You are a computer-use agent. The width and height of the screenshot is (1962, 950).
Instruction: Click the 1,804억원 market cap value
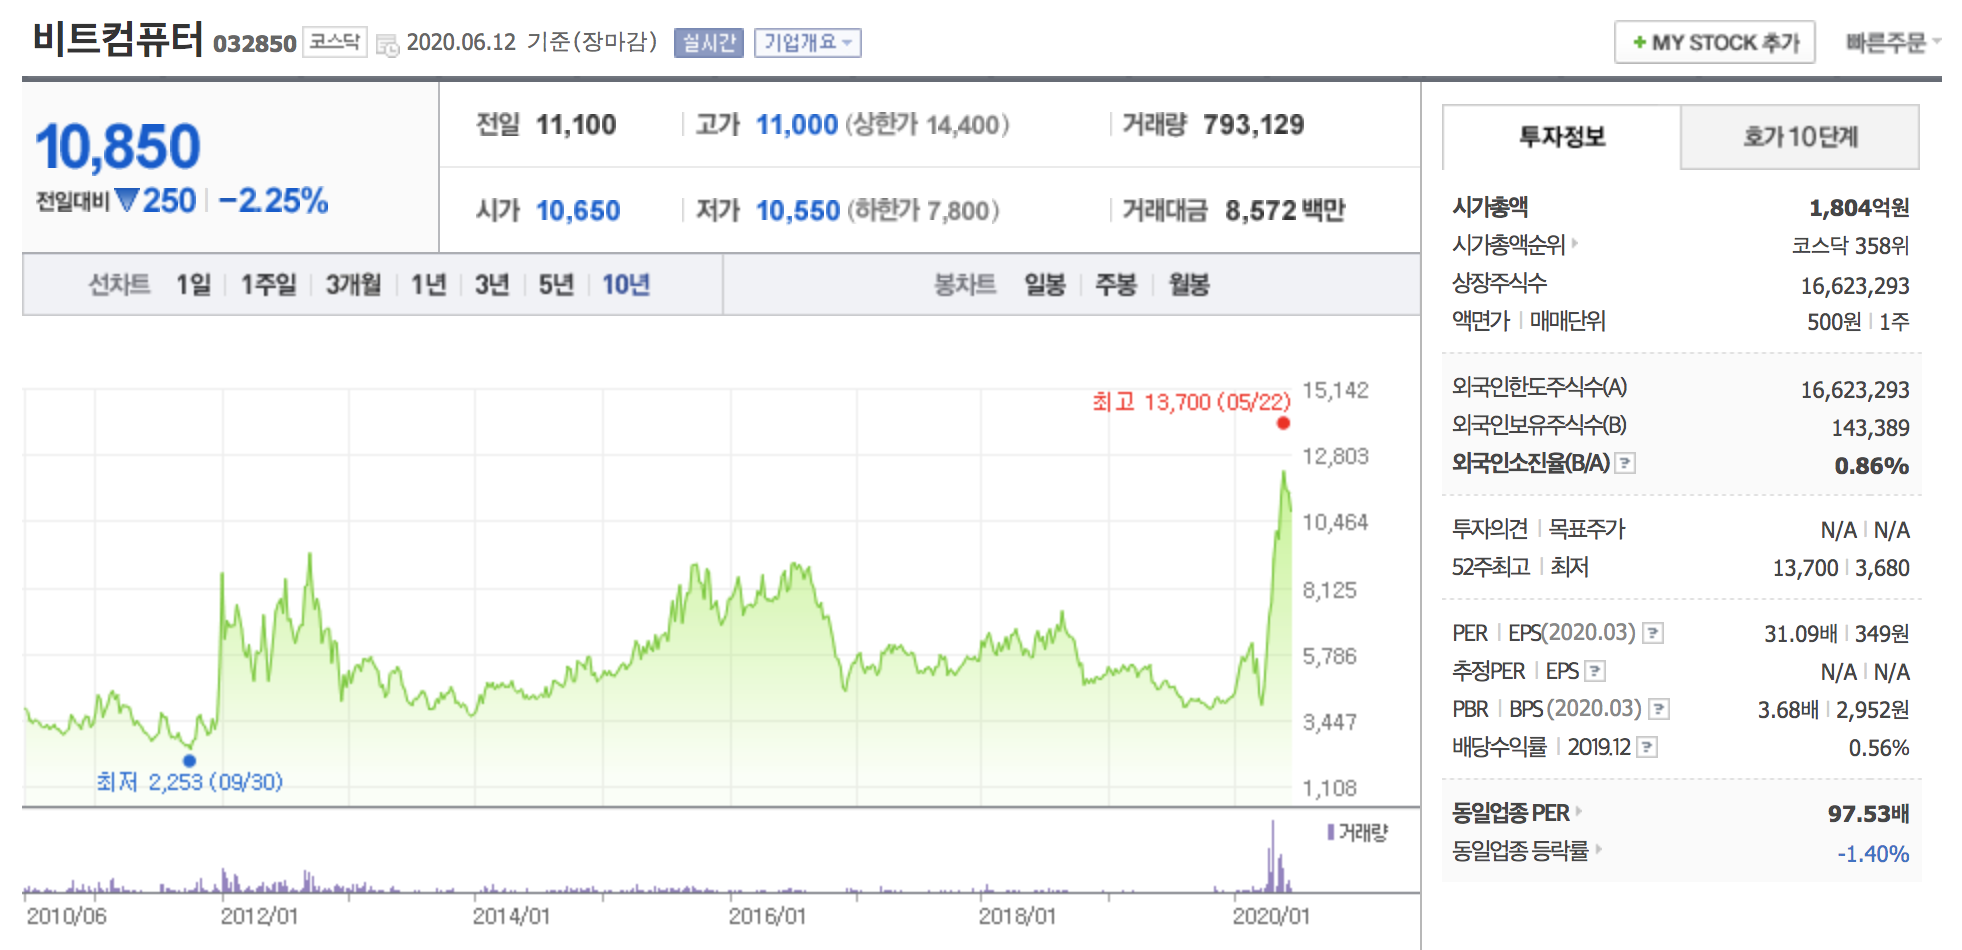click(x=1859, y=208)
